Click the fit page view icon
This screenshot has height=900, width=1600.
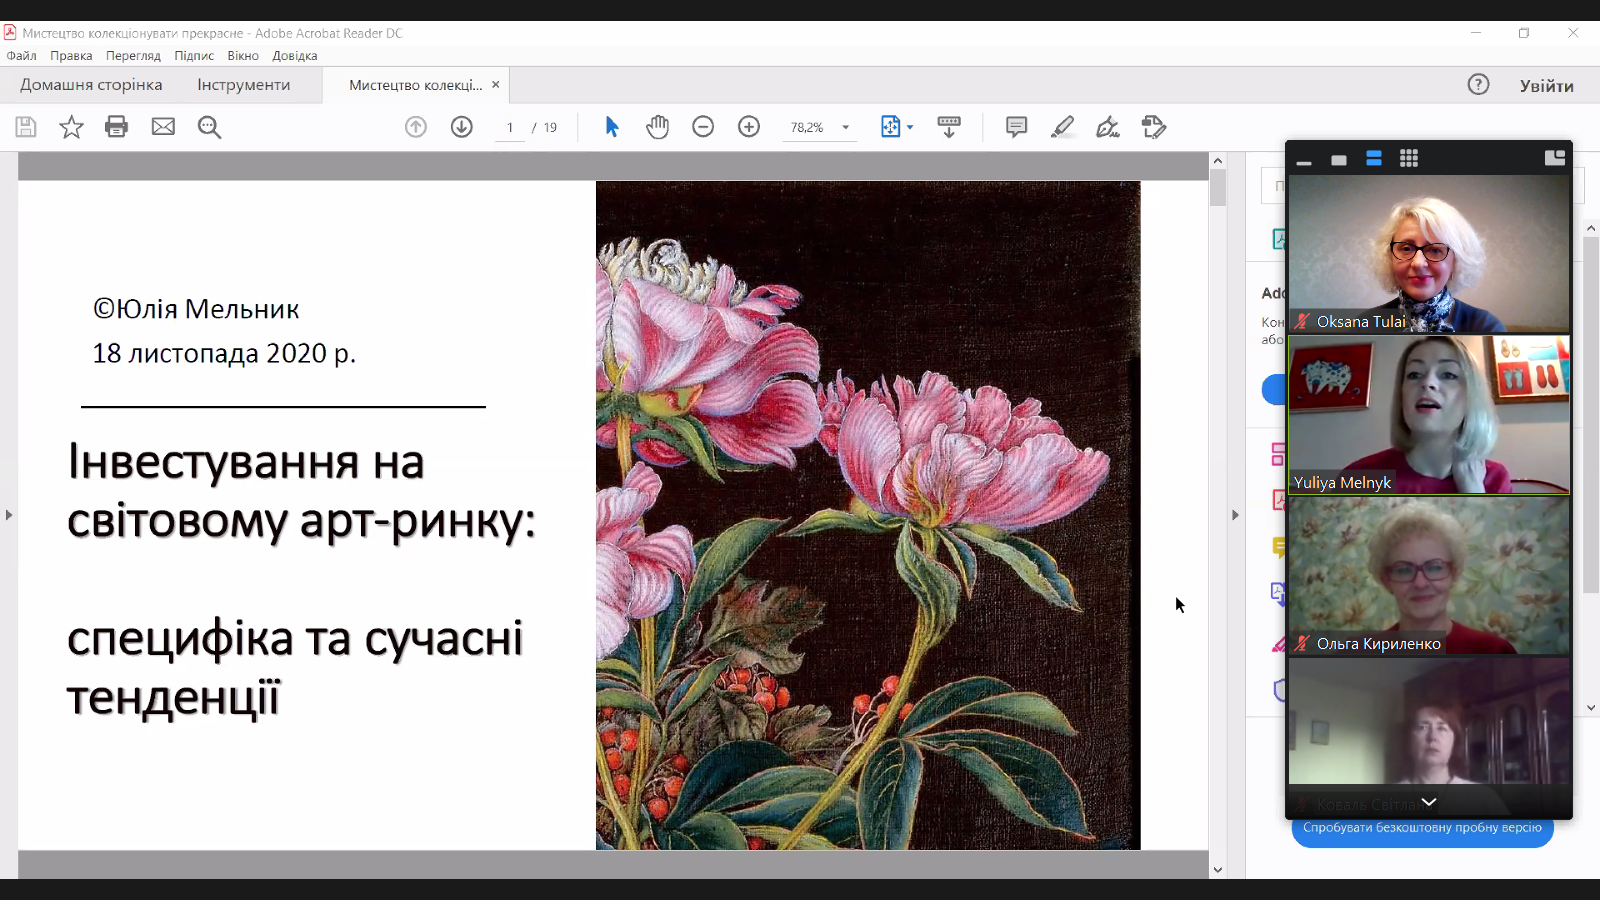pos(890,127)
